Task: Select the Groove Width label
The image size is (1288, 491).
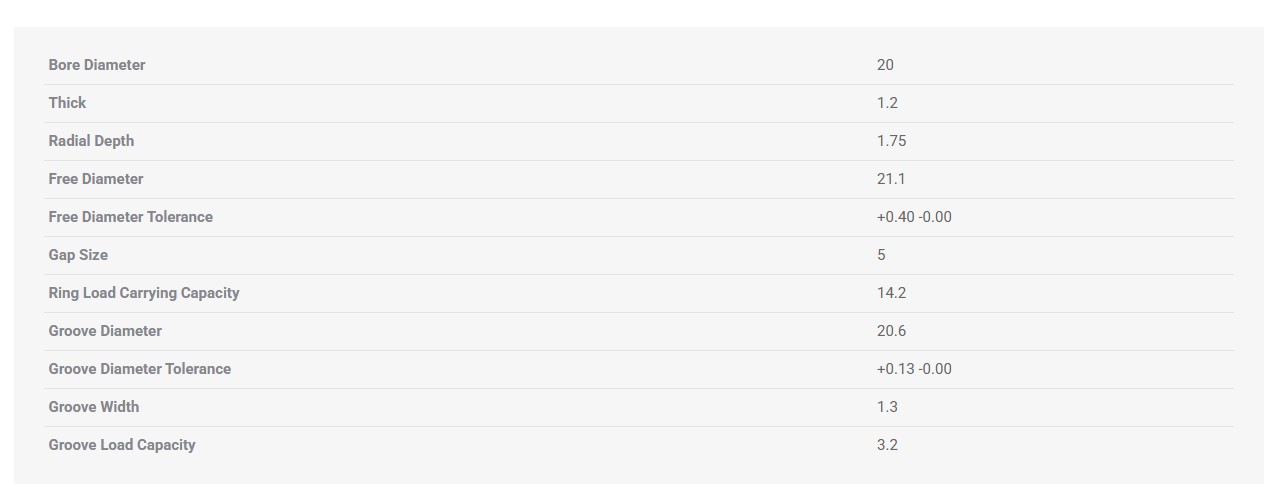Action: click(x=94, y=407)
